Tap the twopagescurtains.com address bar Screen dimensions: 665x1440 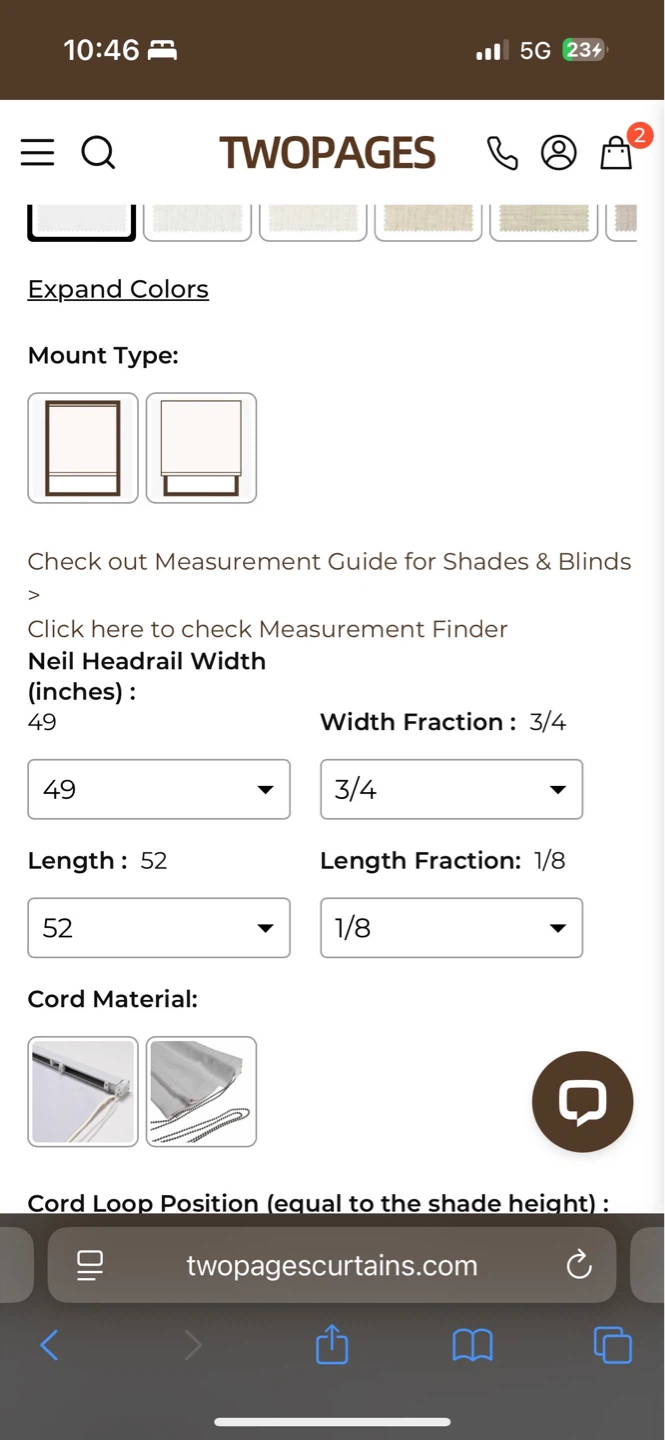coord(332,1265)
